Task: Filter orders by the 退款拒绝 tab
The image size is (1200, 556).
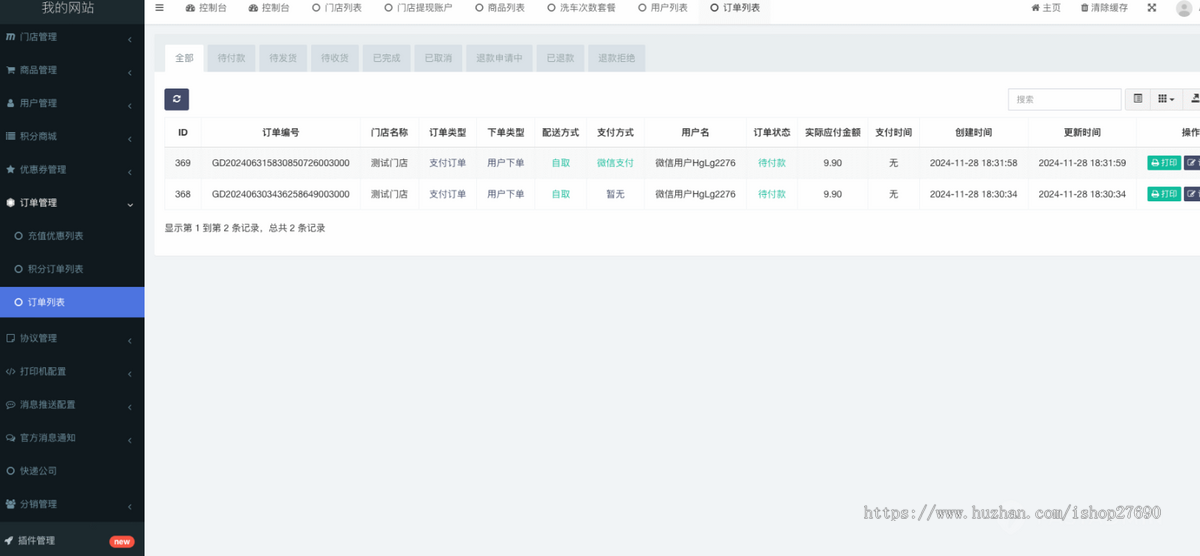Action: click(617, 58)
